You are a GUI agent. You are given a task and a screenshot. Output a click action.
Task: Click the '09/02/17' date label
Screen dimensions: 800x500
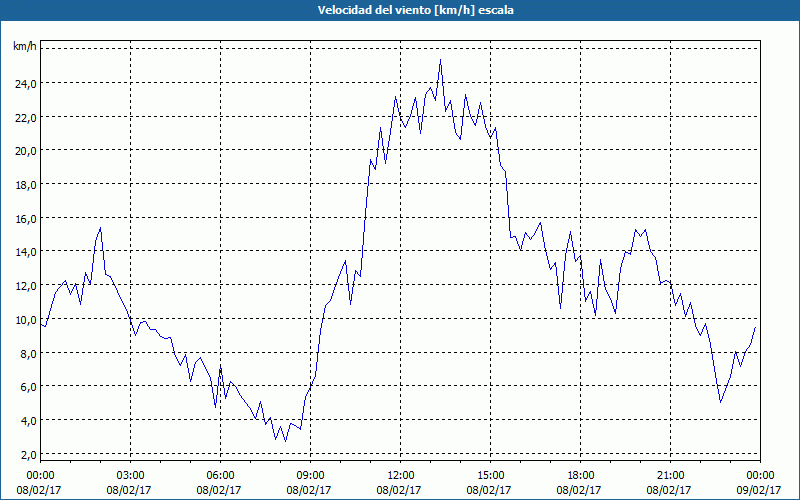[x=759, y=490]
